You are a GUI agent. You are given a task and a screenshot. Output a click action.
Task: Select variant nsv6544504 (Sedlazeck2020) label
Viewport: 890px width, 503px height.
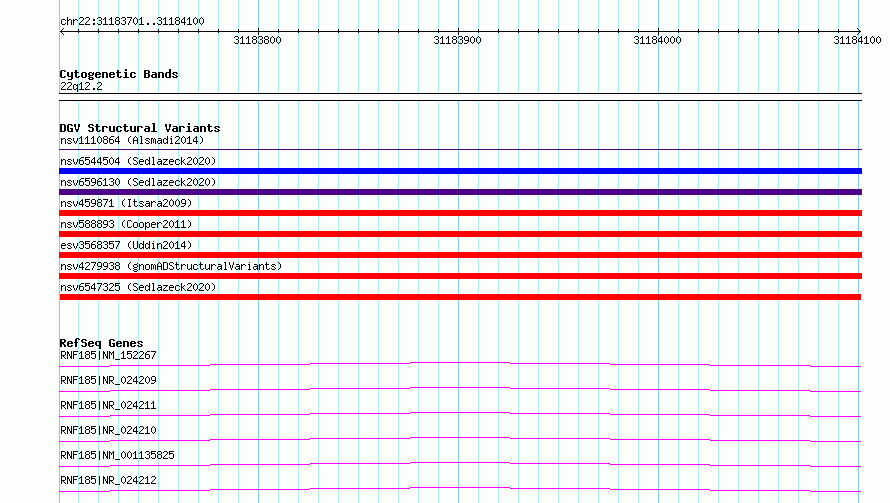coord(138,161)
